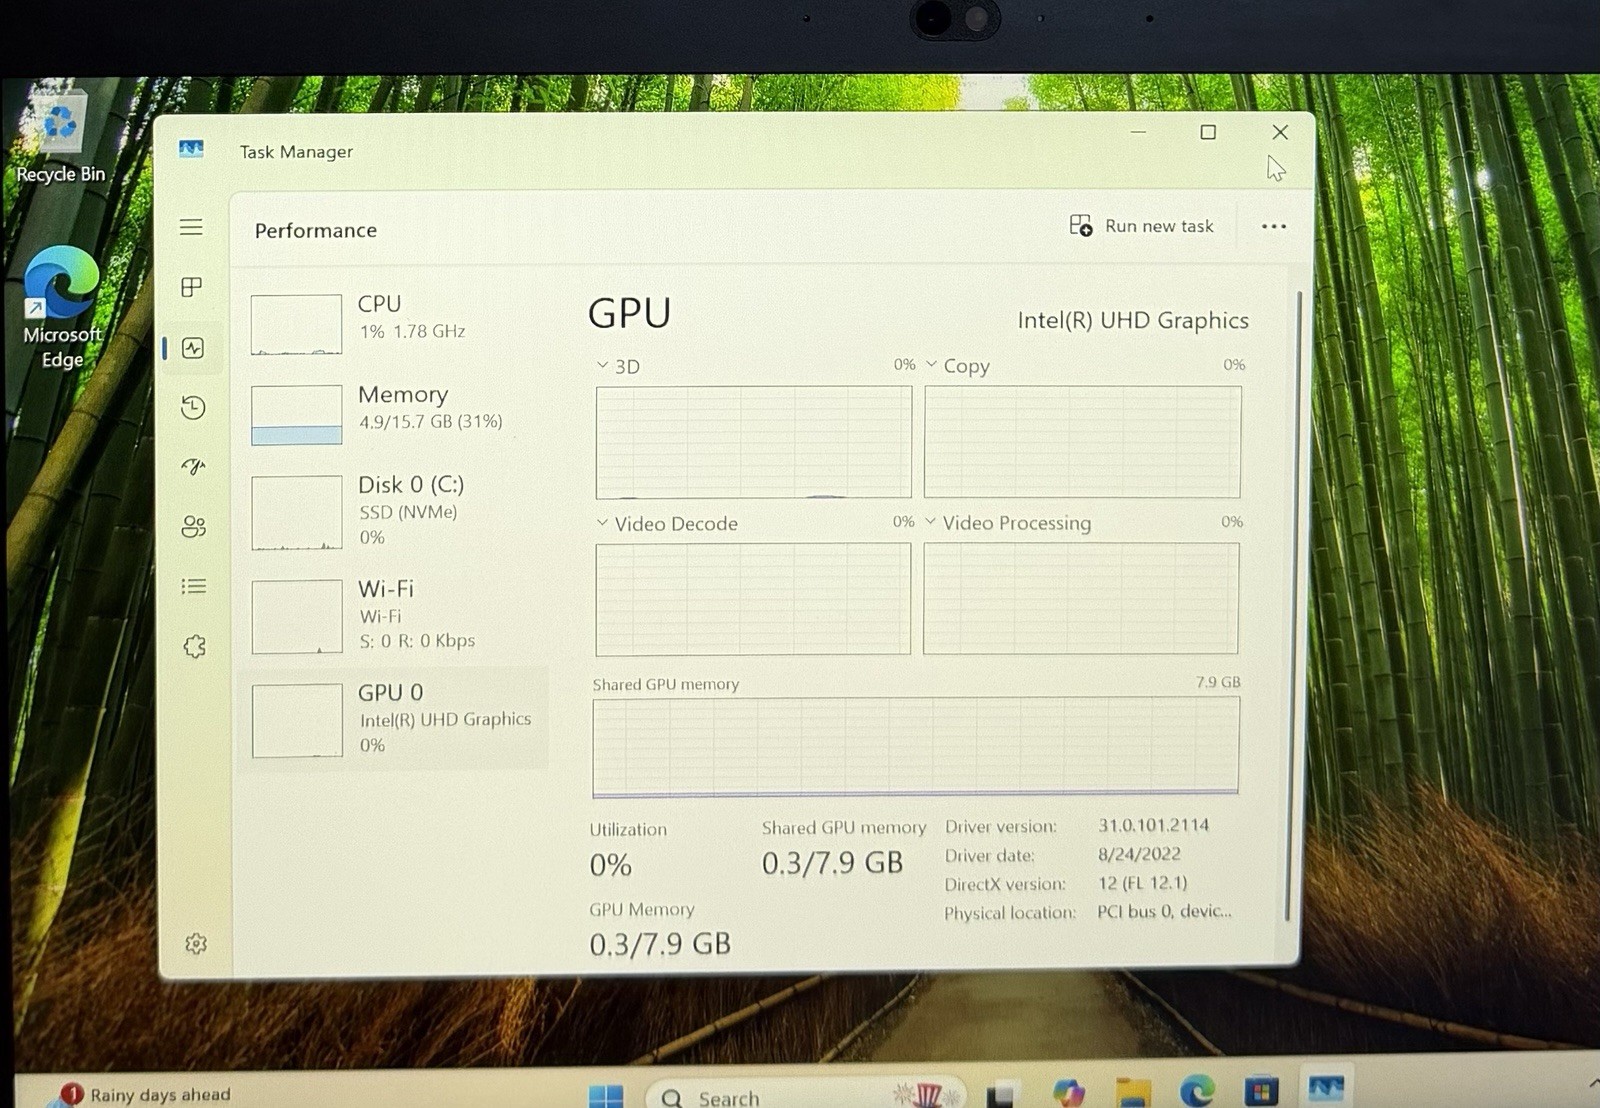Open the Rainy days ahead weather widget
The width and height of the screenshot is (1600, 1108).
coord(146,1095)
